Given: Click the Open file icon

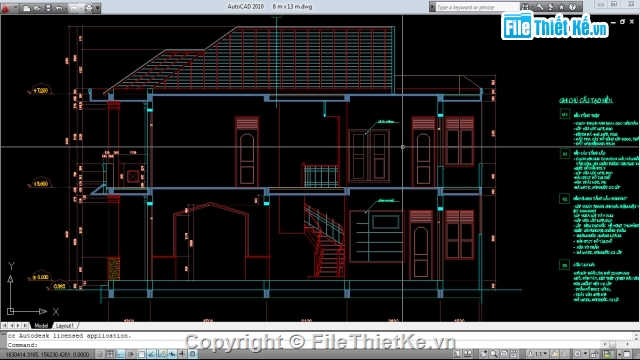Looking at the screenshot, I should [x=37, y=8].
